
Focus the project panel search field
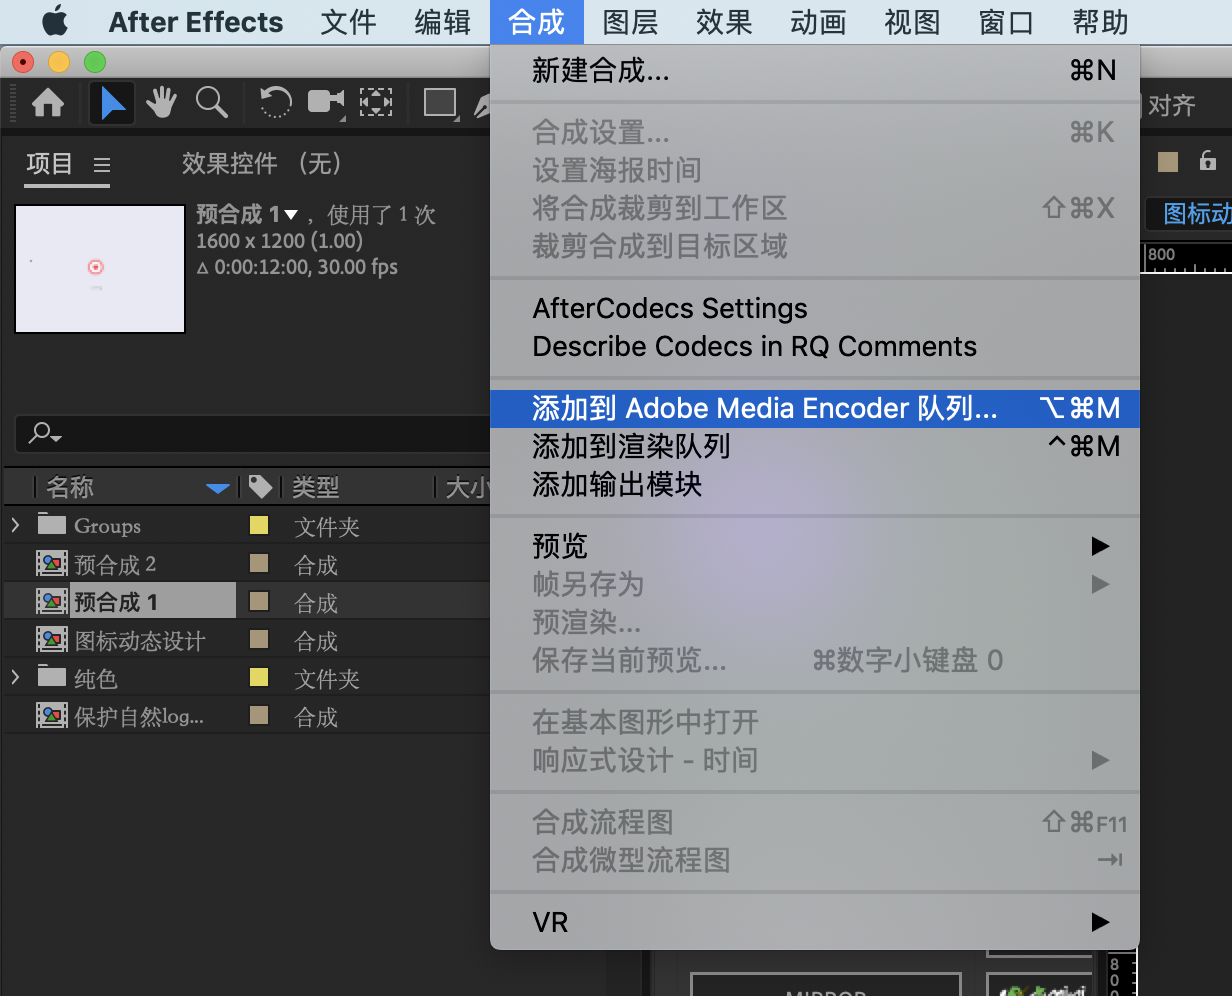click(x=255, y=434)
